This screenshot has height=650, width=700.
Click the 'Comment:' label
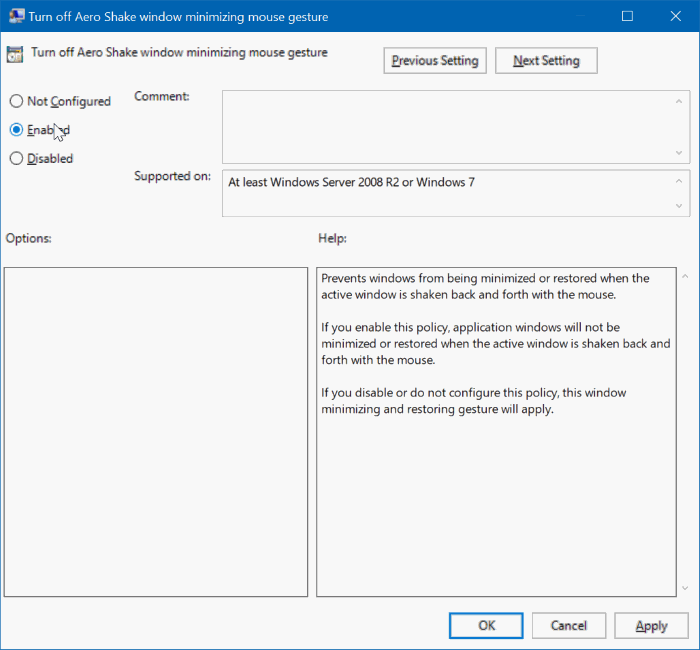pos(162,96)
